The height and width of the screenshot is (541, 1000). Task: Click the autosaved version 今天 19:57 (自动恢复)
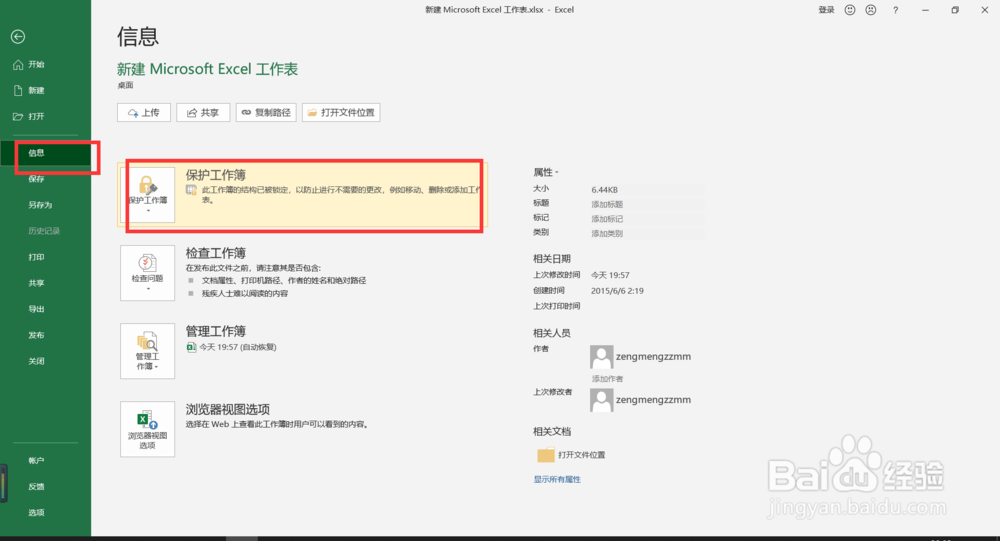tap(232, 348)
